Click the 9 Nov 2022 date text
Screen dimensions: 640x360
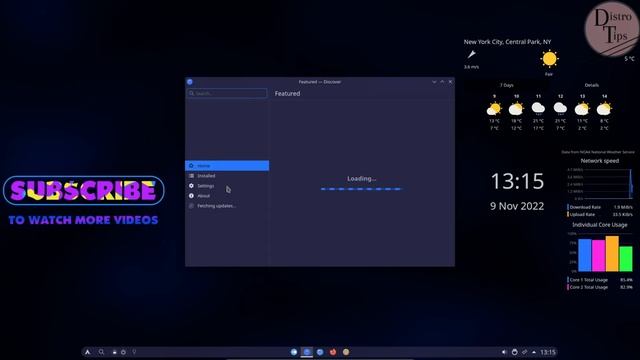point(517,206)
